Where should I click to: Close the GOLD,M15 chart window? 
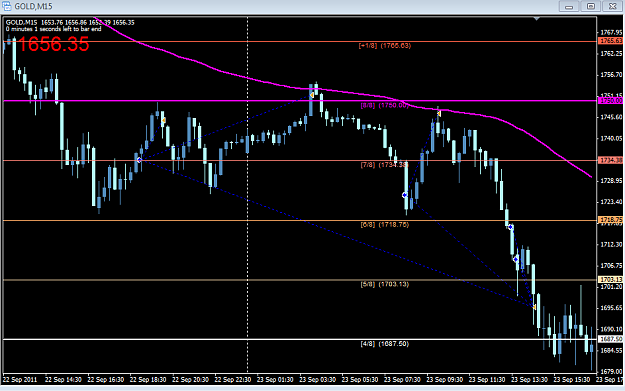[613, 6]
